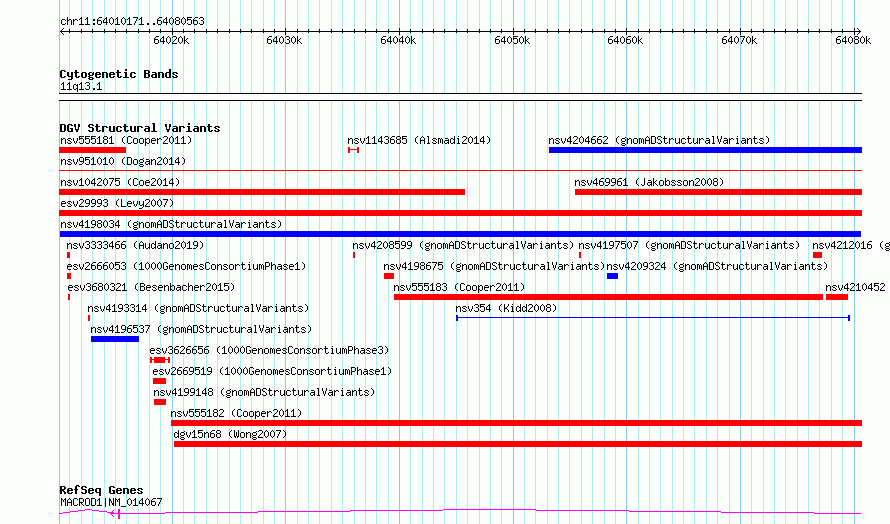Open the MACROD1|NM_014067 gene label

click(x=111, y=502)
